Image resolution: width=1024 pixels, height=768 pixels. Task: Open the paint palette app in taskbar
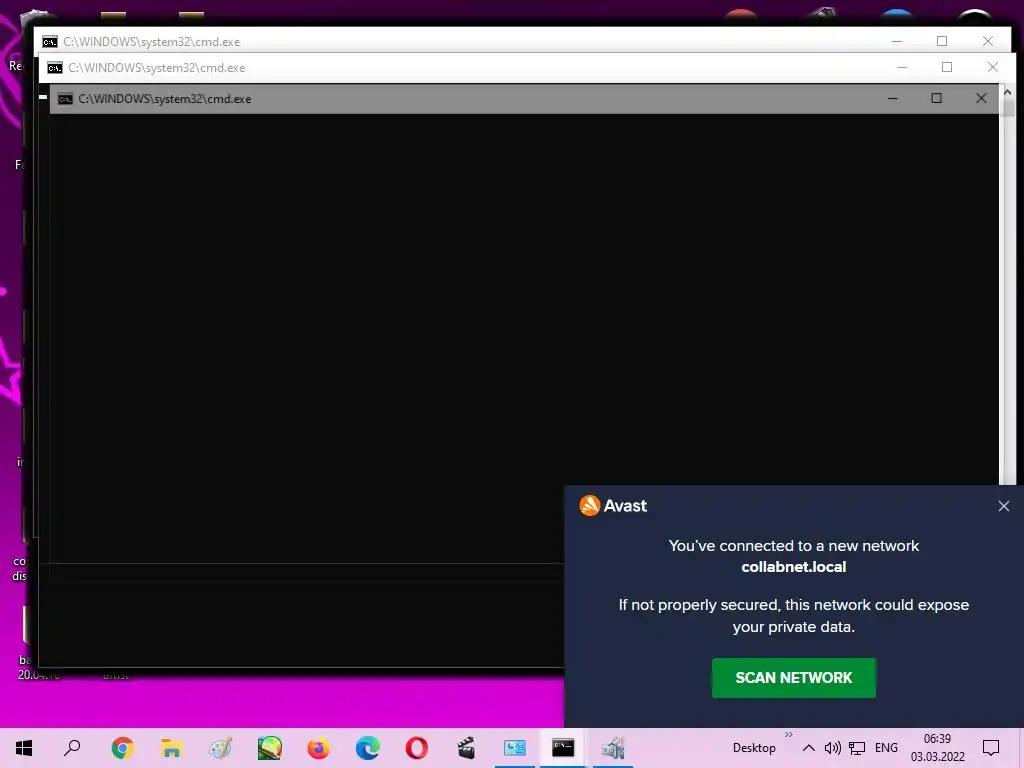(220, 748)
